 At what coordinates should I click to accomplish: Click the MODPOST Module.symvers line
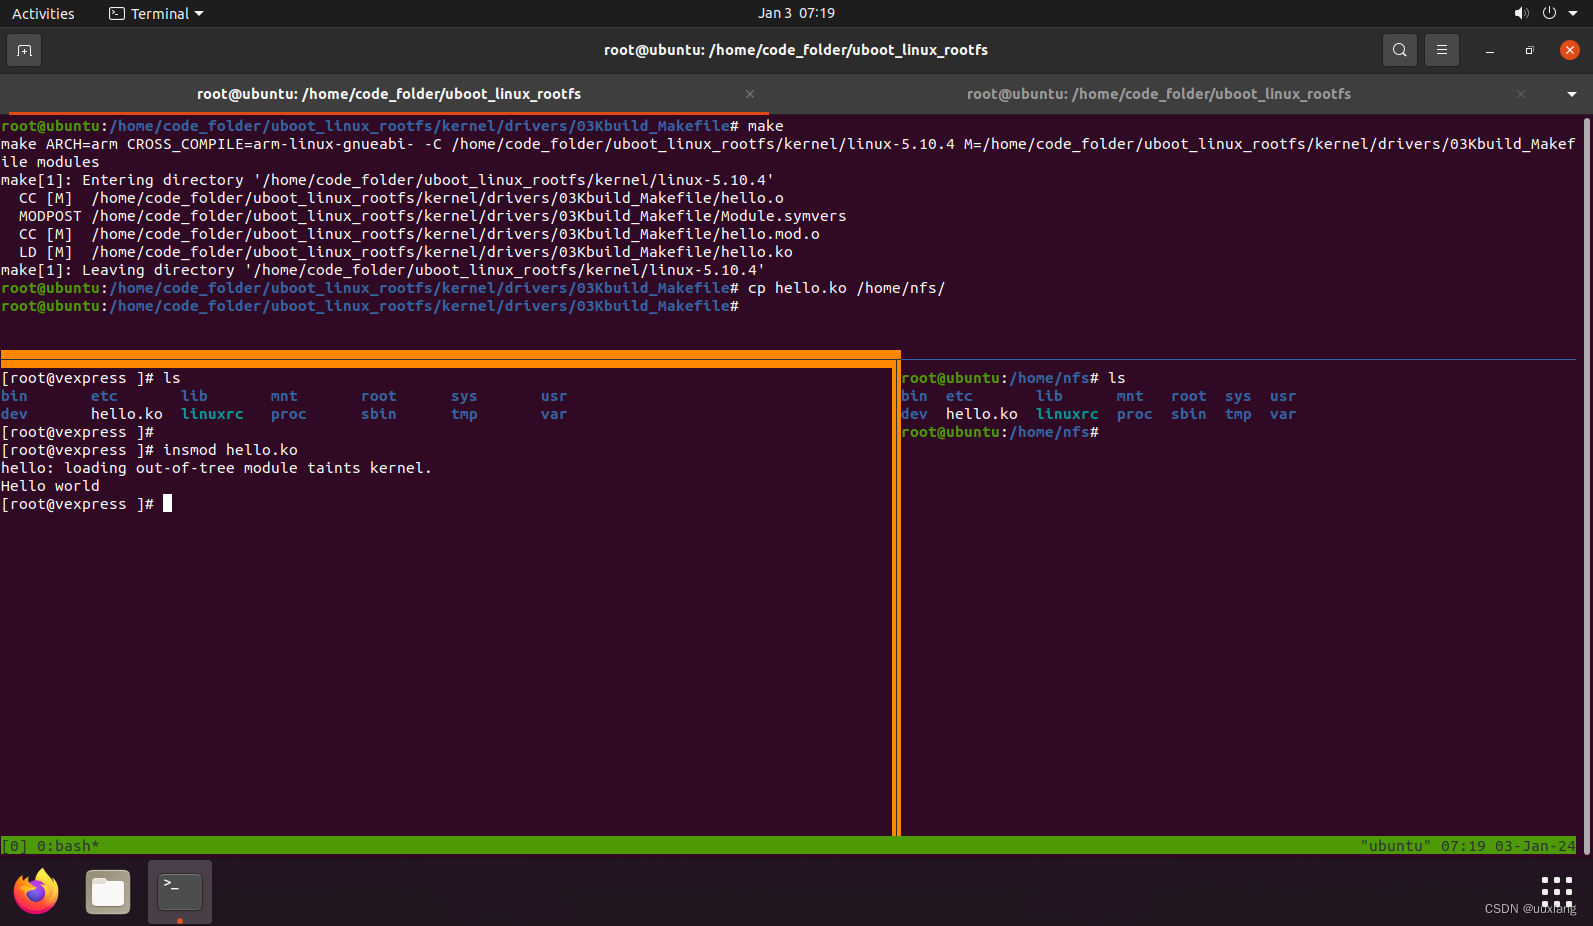[x=432, y=216]
